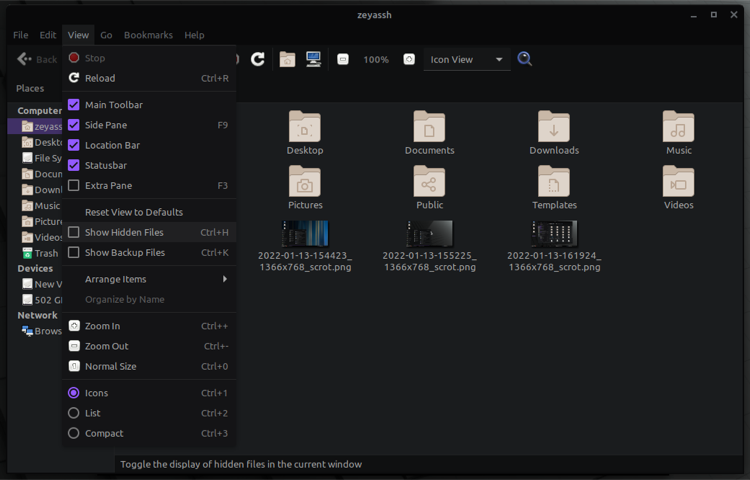The image size is (750, 480).
Task: Open the Music folder icon
Action: [x=678, y=128]
